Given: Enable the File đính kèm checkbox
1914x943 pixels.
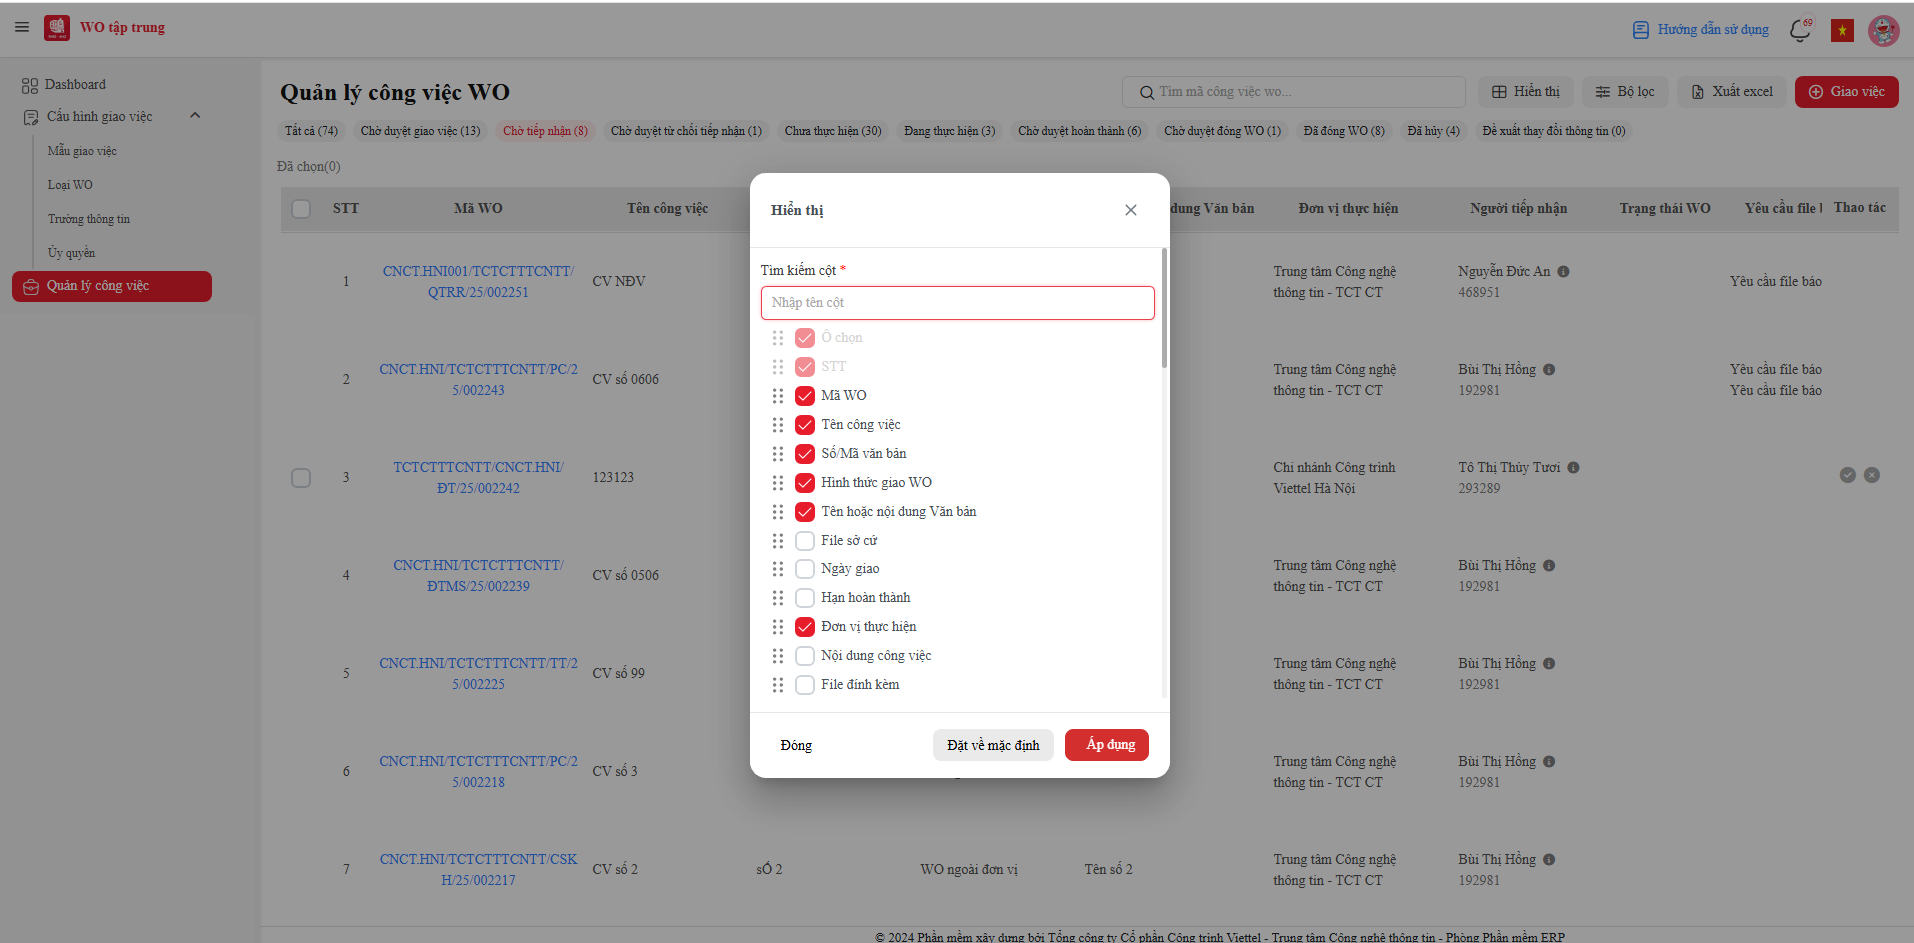Looking at the screenshot, I should (805, 685).
